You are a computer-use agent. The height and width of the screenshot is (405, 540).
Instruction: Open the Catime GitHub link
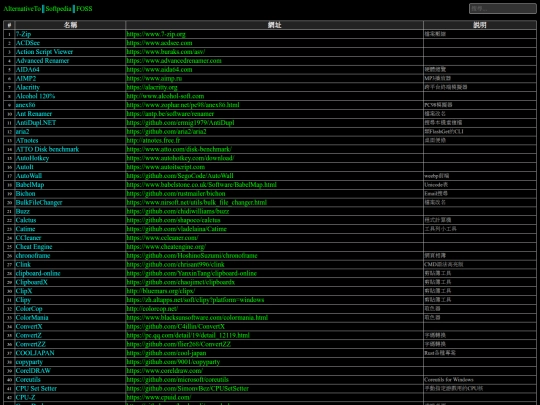[x=177, y=229]
